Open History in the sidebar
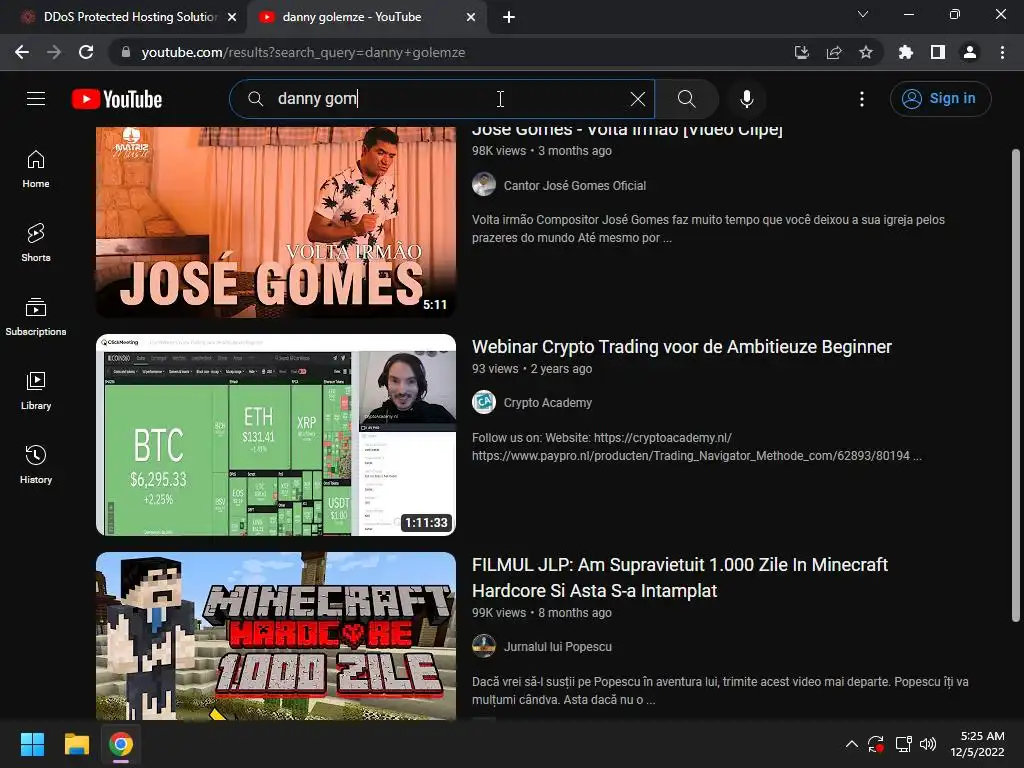Screen dimensions: 1024x768 36,464
